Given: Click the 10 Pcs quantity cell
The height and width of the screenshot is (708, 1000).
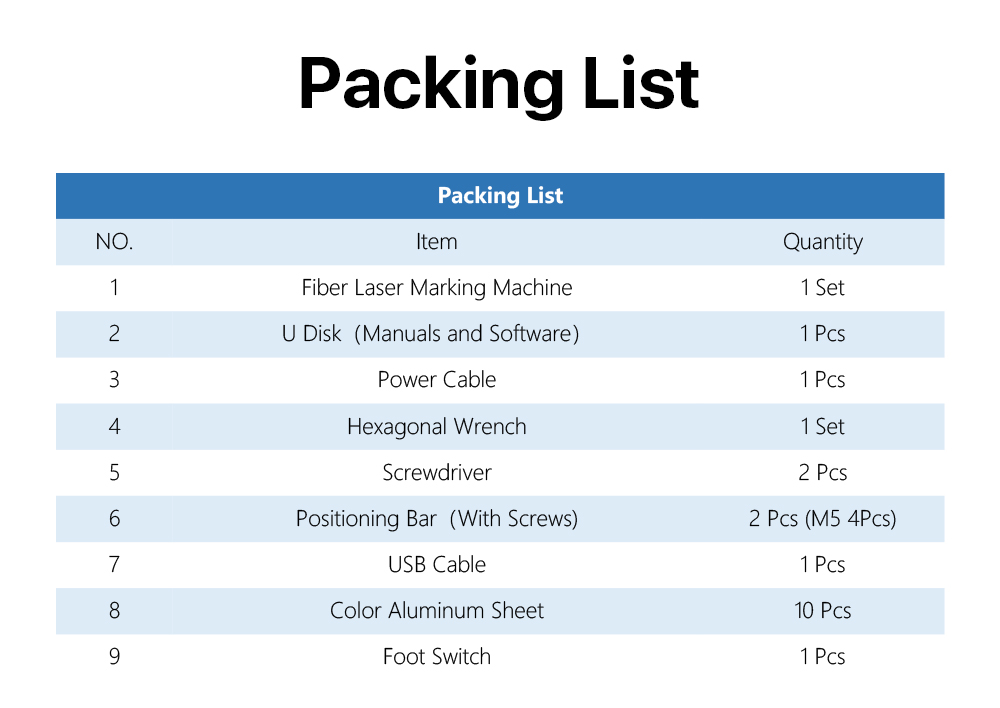Looking at the screenshot, I should click(823, 610).
